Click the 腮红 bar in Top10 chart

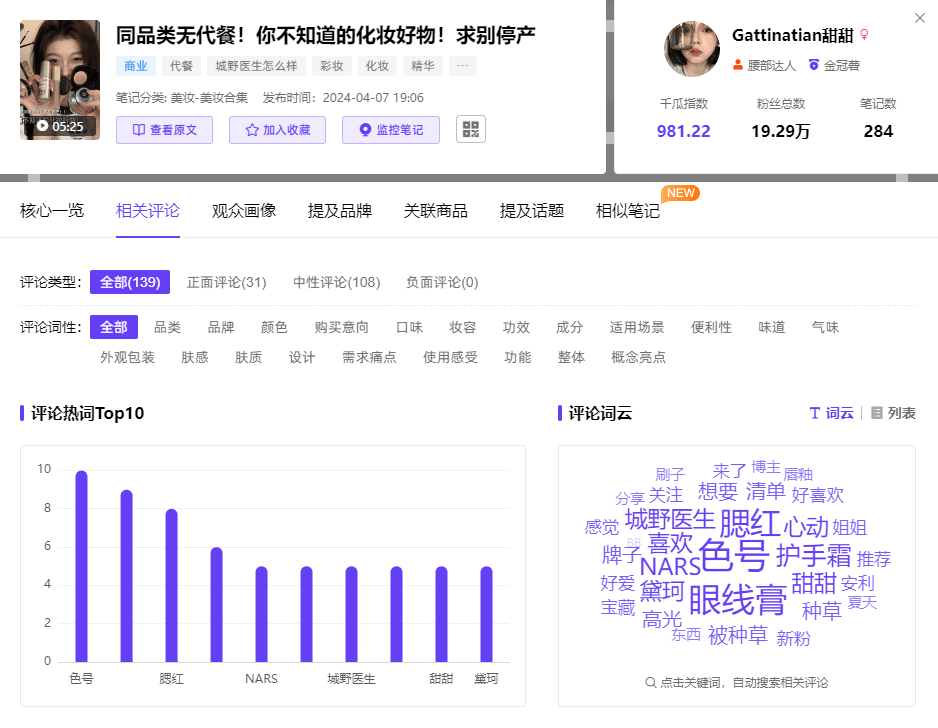[172, 586]
